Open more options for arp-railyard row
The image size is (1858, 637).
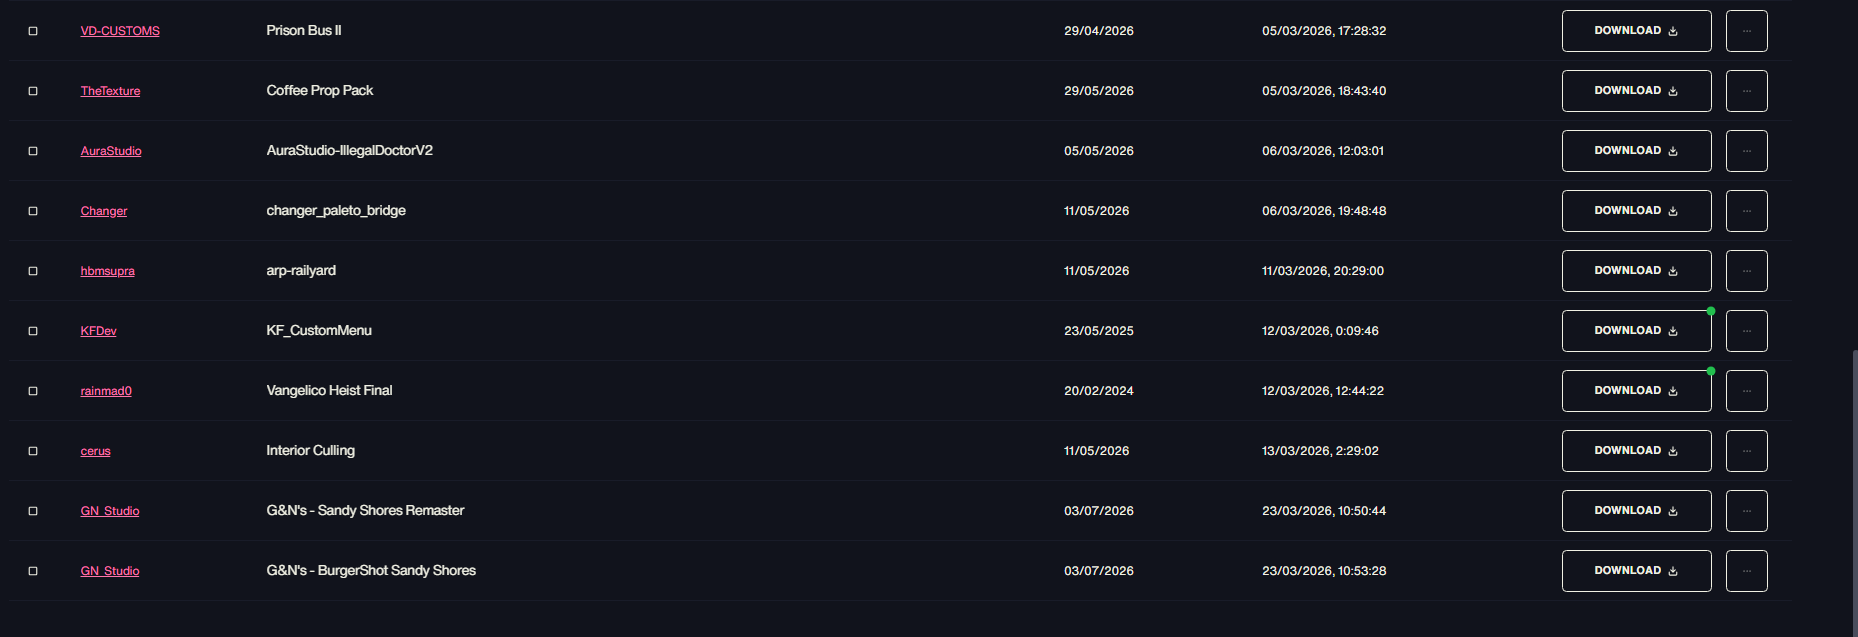pos(1746,271)
